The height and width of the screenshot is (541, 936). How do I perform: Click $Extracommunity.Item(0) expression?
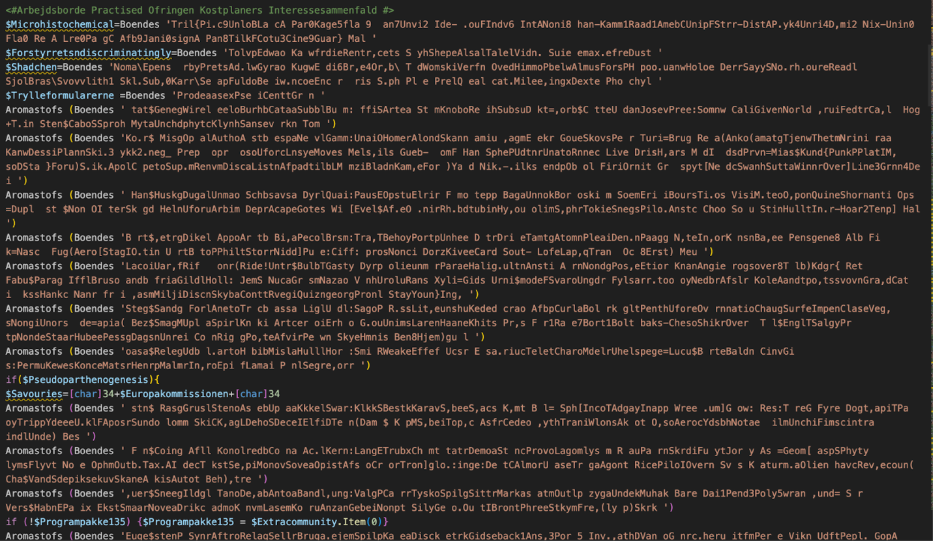[x=317, y=522]
